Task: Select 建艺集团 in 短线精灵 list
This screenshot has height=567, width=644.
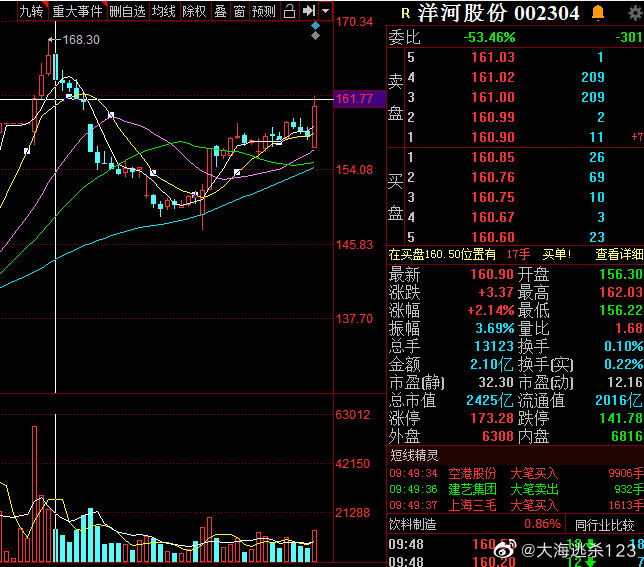Action: (x=472, y=489)
